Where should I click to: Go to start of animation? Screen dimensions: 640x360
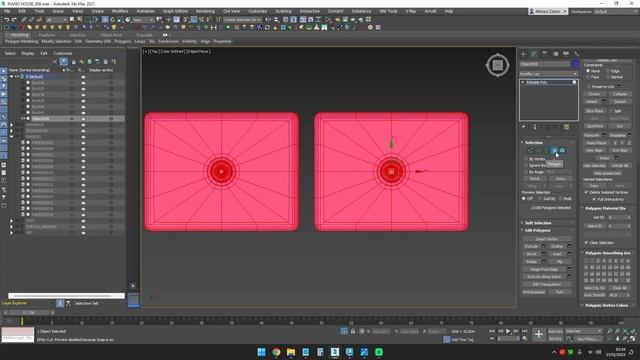pos(492,331)
